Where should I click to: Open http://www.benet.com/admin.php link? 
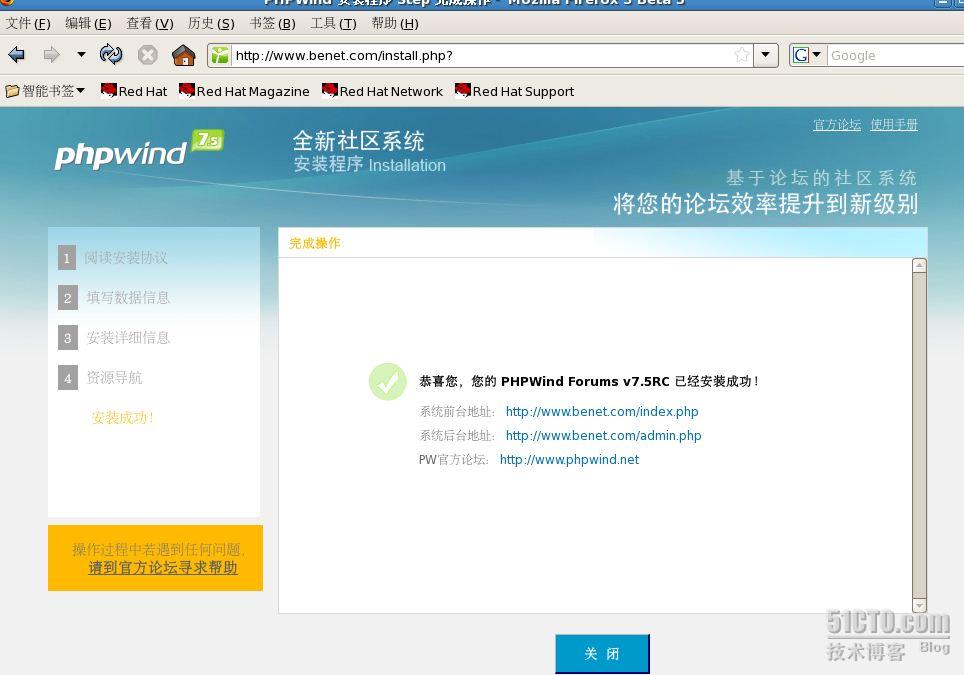604,435
